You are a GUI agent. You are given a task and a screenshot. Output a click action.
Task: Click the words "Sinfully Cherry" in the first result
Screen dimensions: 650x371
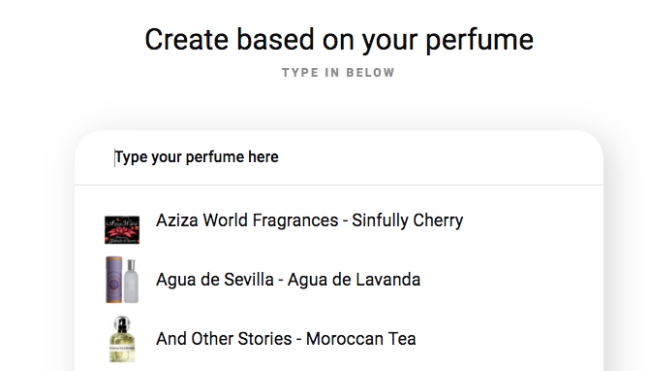pyautogui.click(x=407, y=221)
